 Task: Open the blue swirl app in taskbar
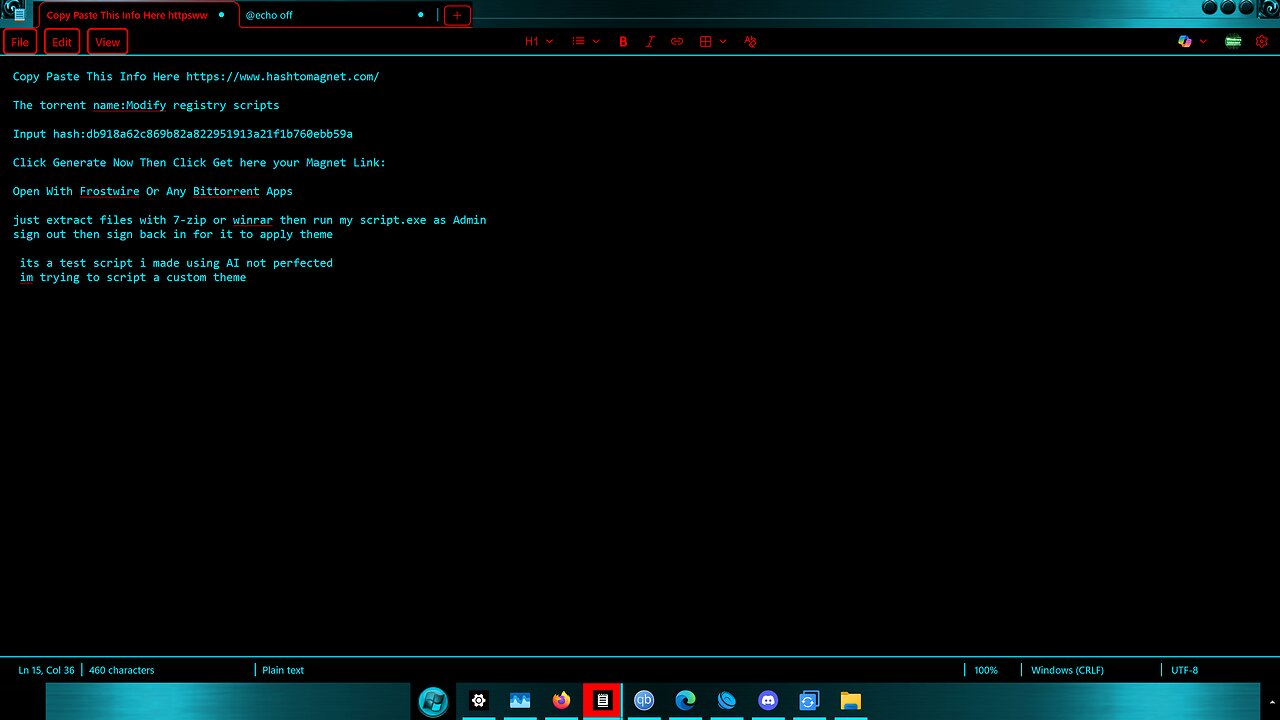(727, 701)
